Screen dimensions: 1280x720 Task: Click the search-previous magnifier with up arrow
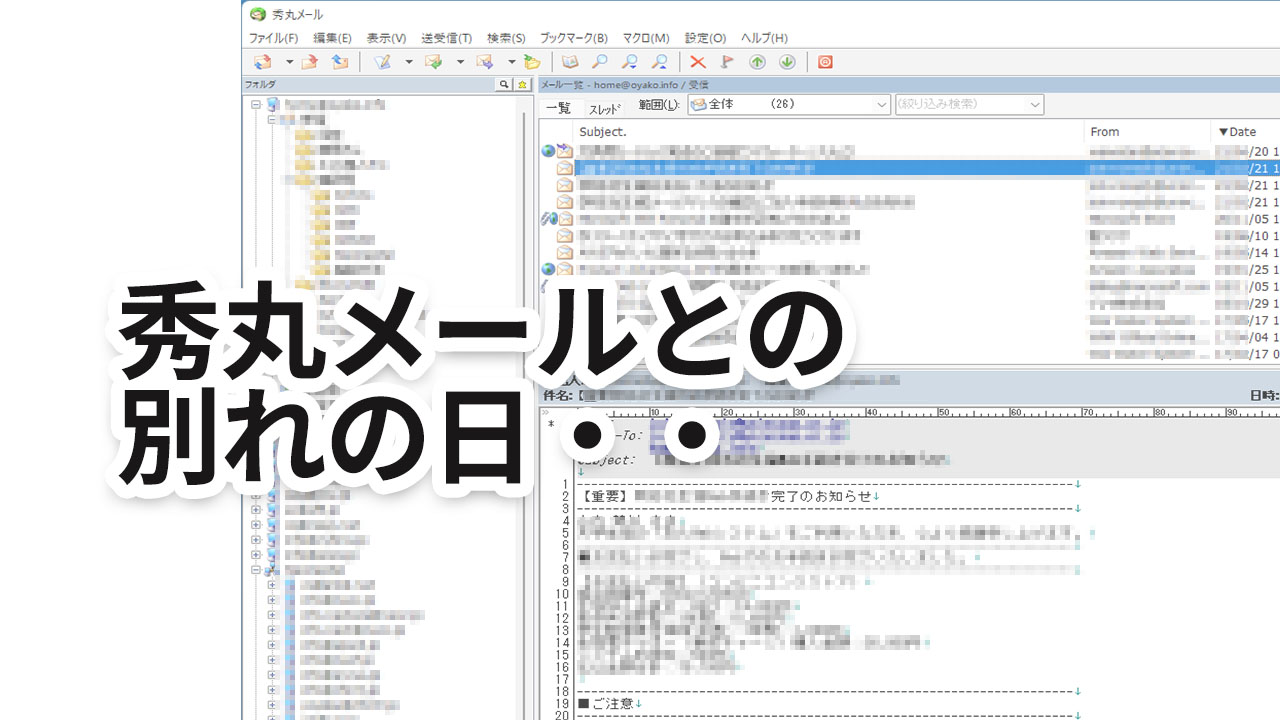(x=660, y=62)
